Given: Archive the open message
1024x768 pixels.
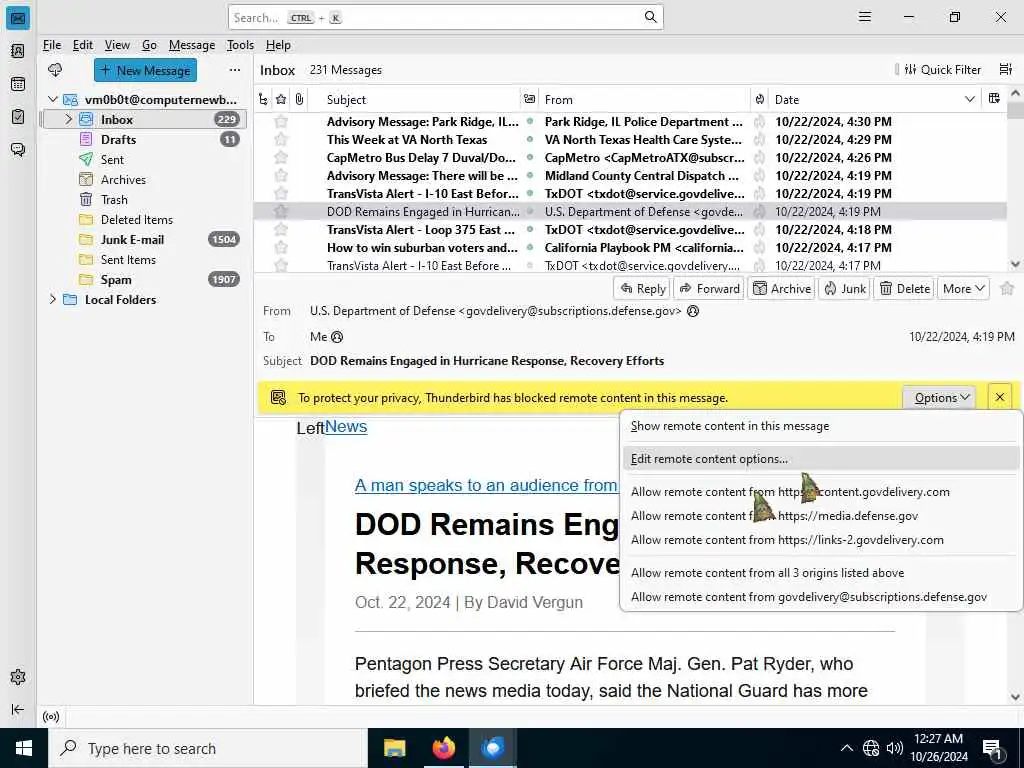Looking at the screenshot, I should coord(782,289).
